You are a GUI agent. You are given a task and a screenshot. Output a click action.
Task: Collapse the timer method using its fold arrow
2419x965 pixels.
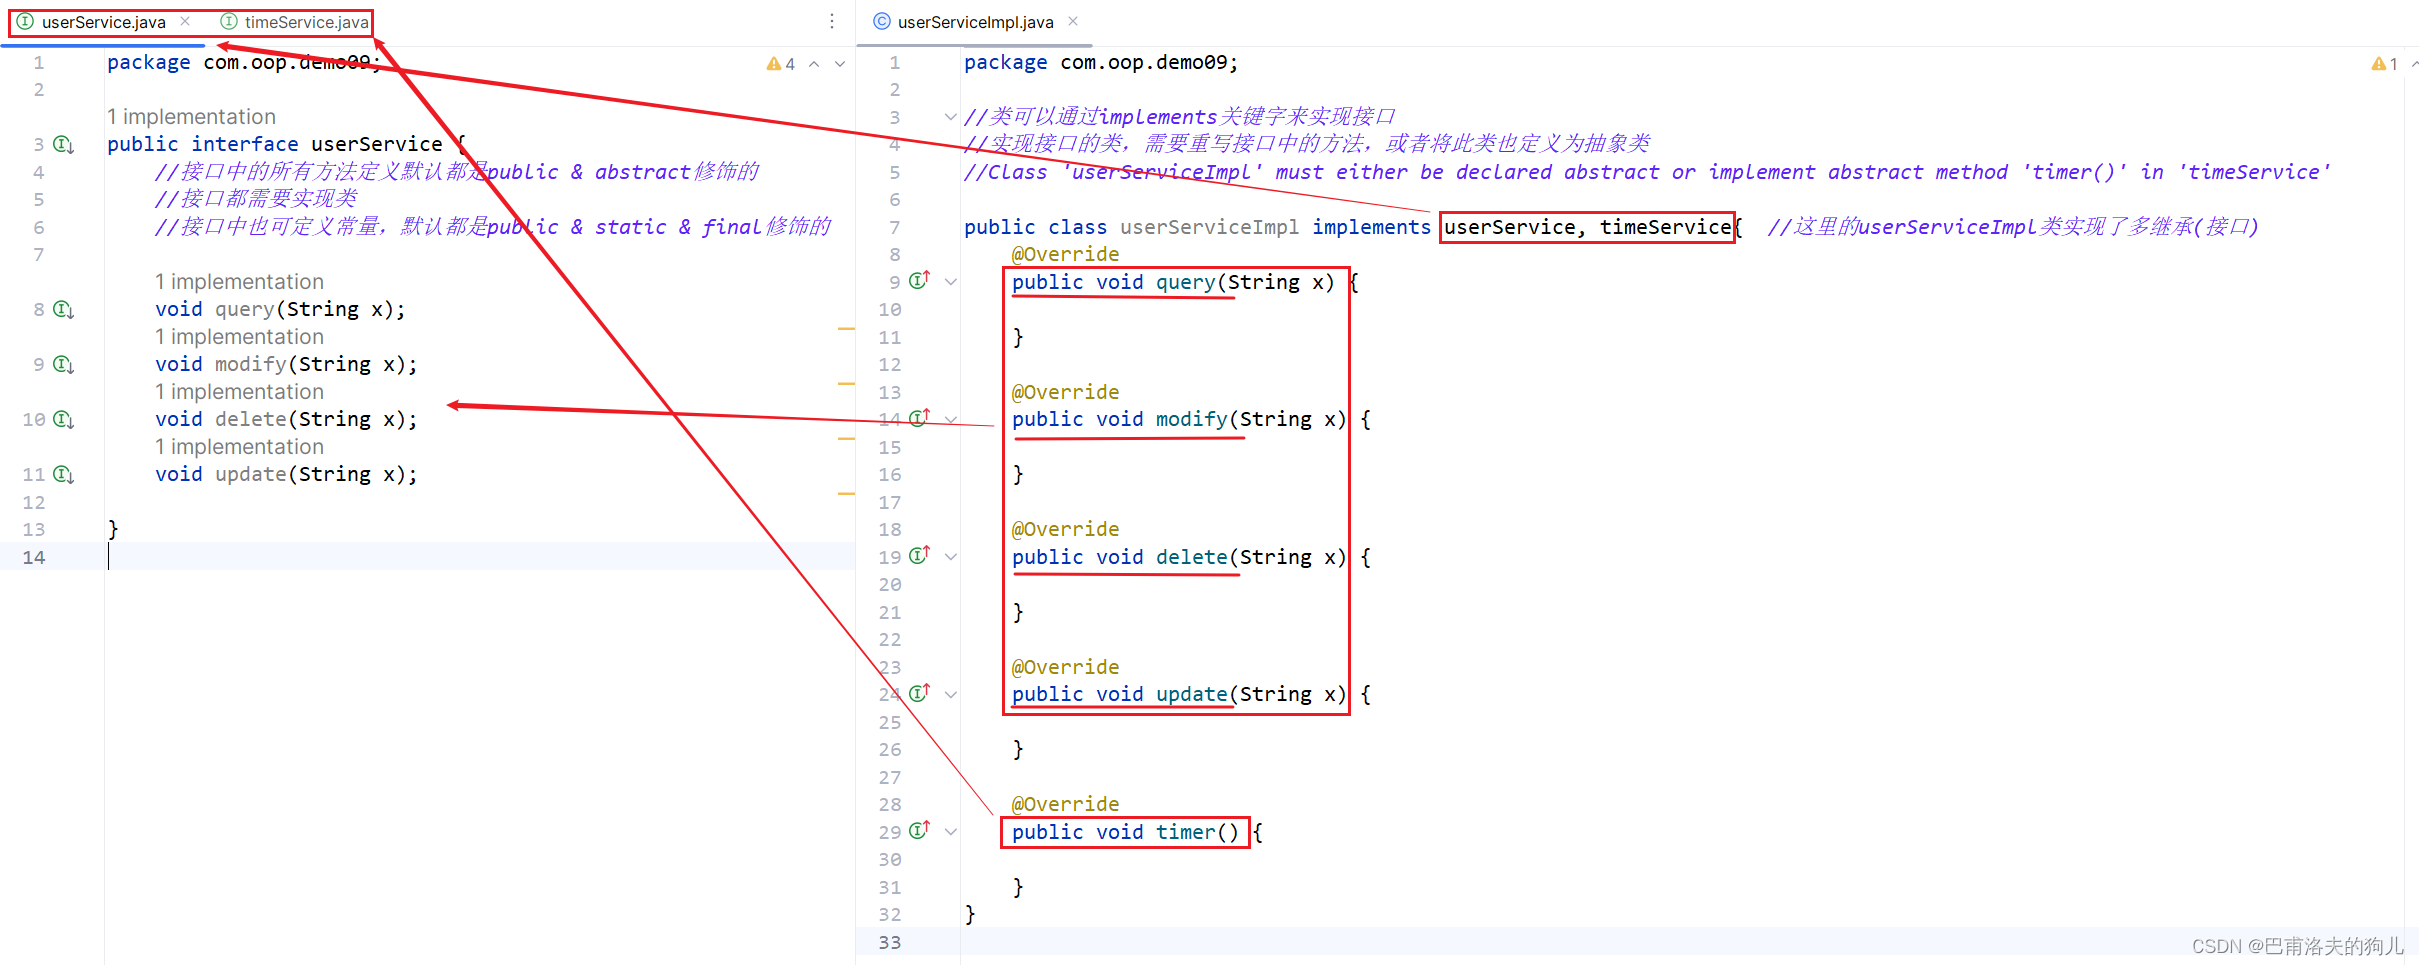(x=950, y=830)
